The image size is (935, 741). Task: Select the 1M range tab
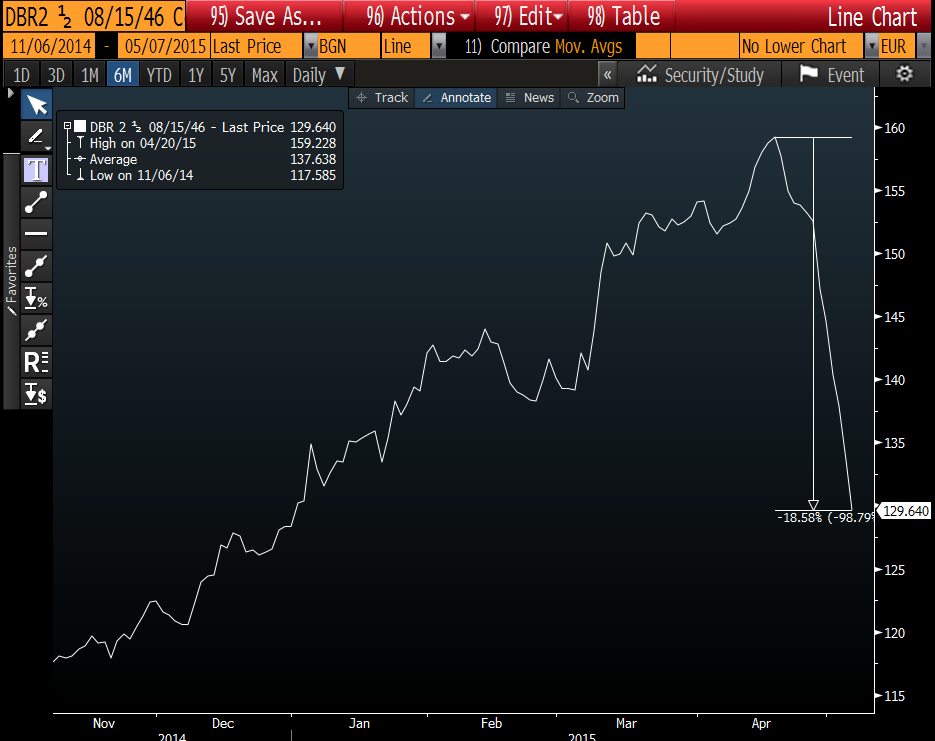click(x=89, y=75)
